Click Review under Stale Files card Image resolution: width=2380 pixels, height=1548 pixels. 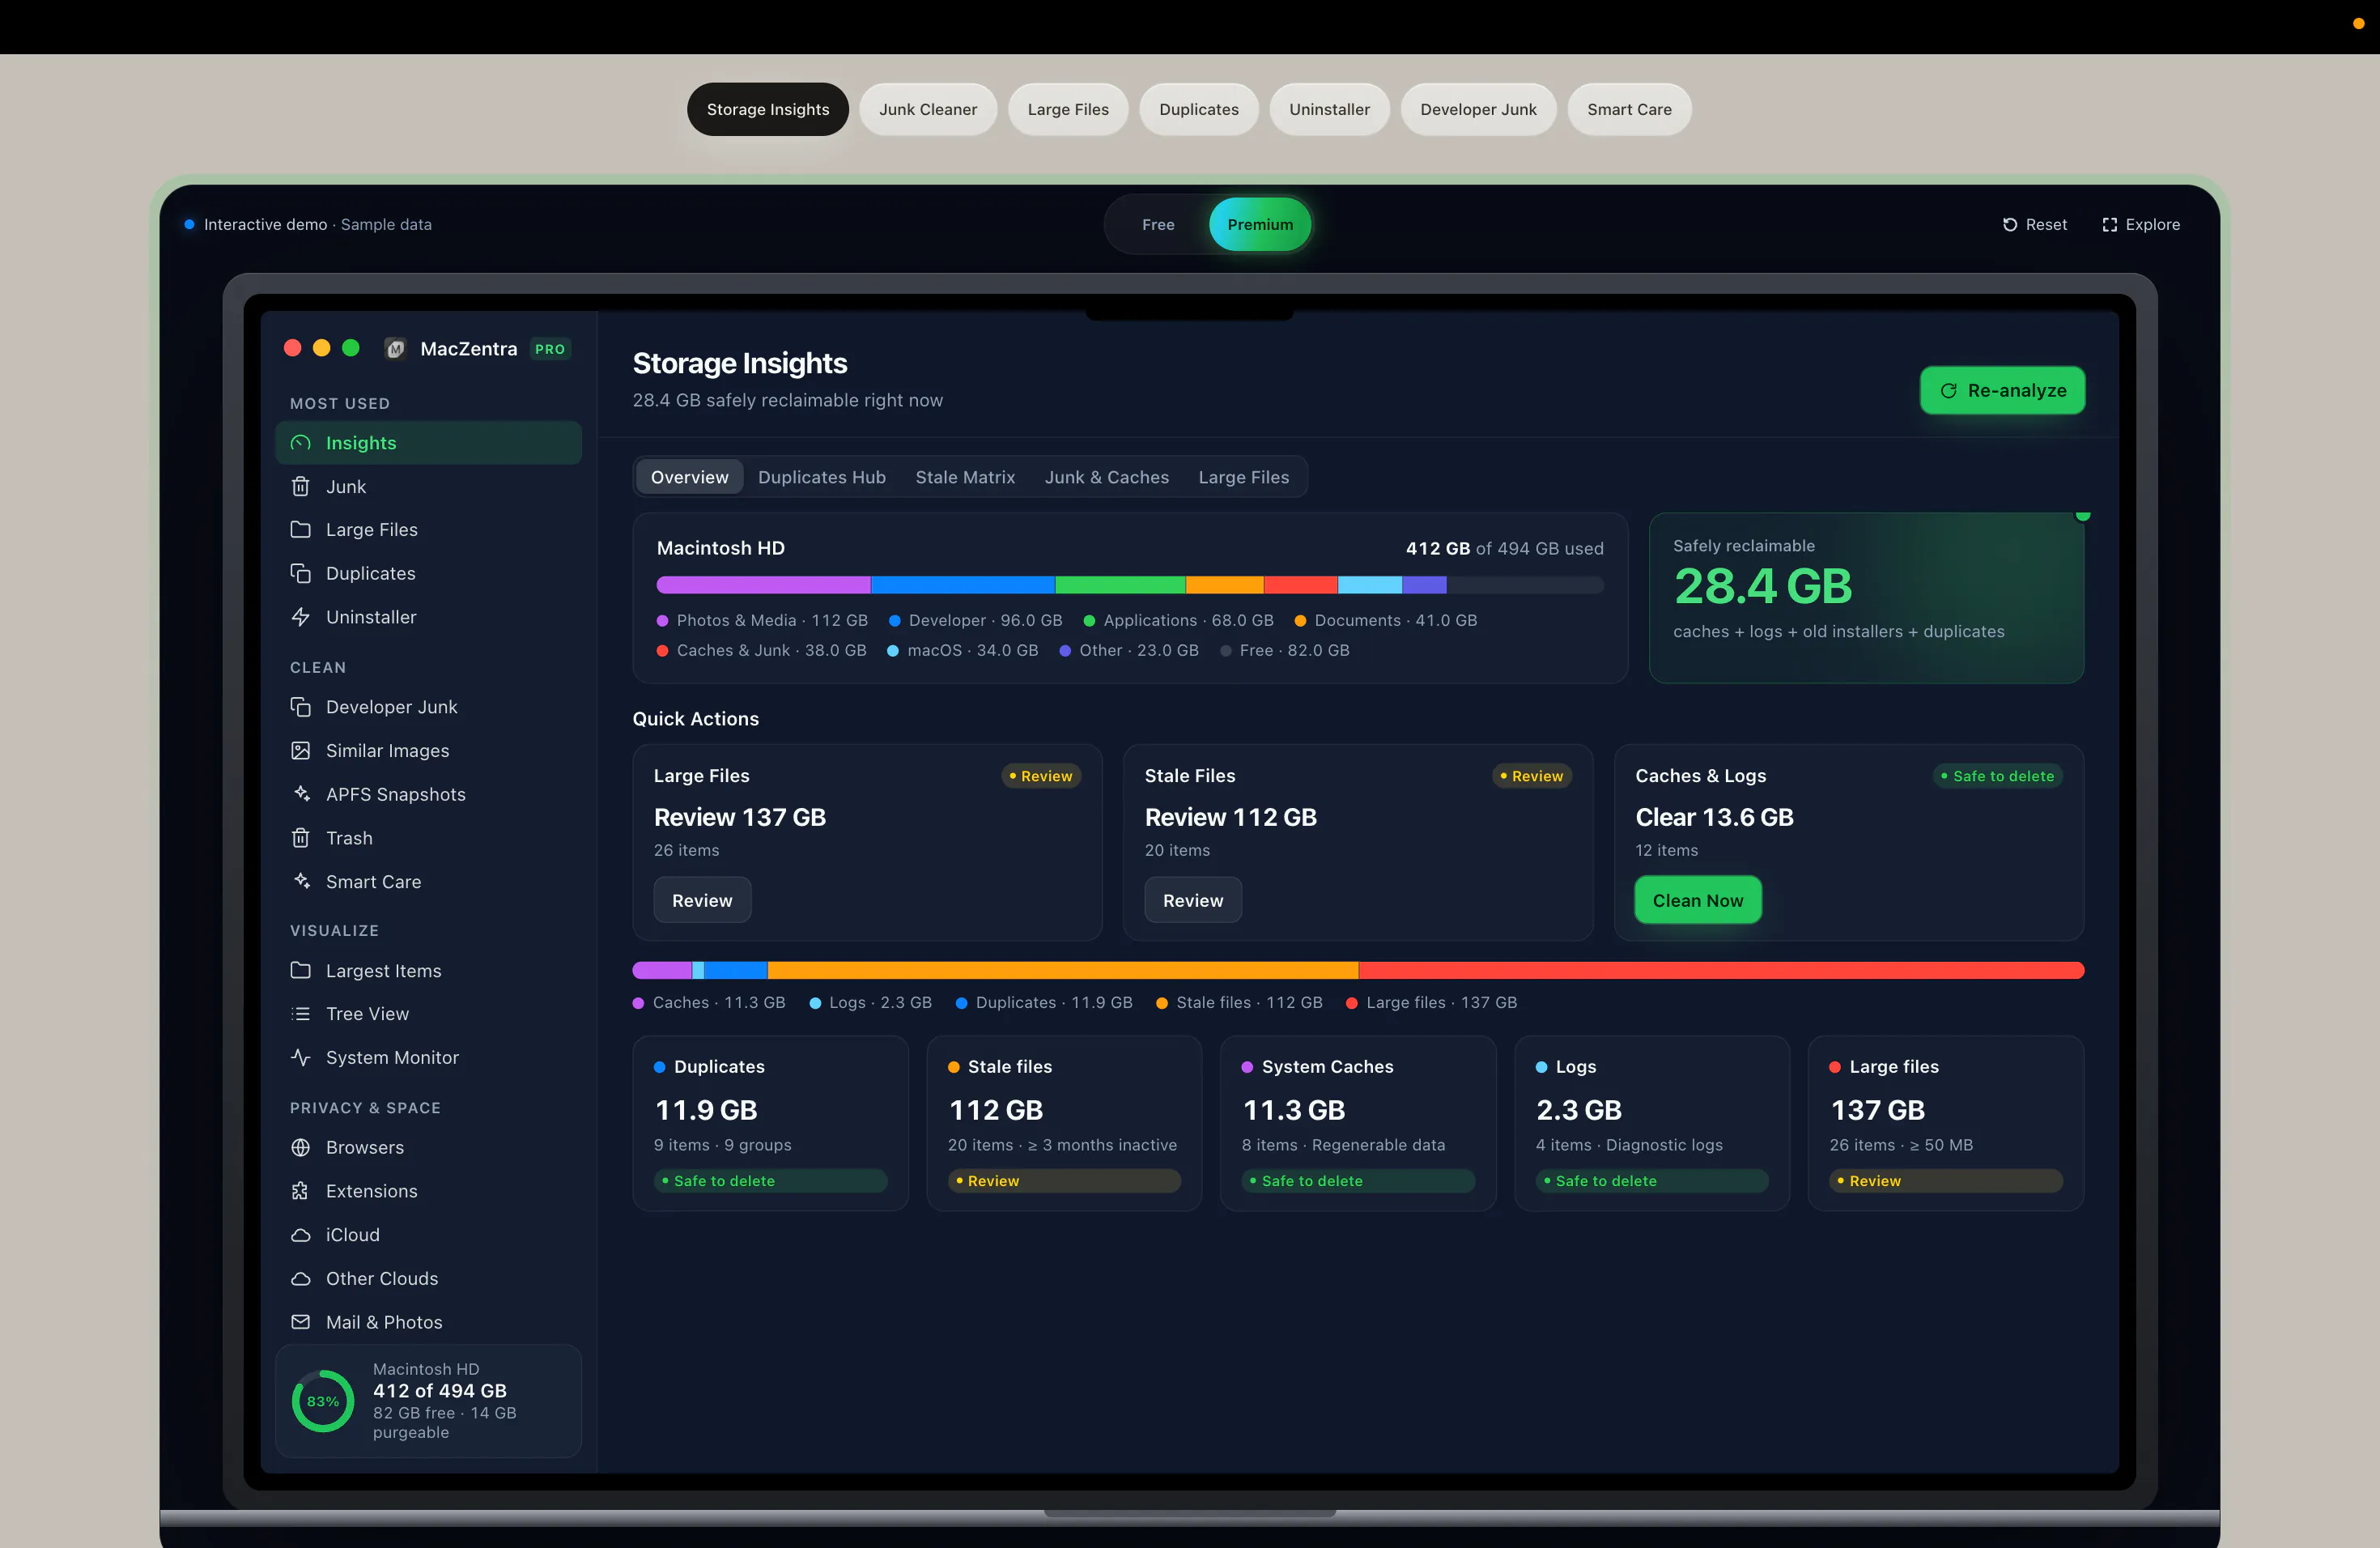coord(1193,900)
